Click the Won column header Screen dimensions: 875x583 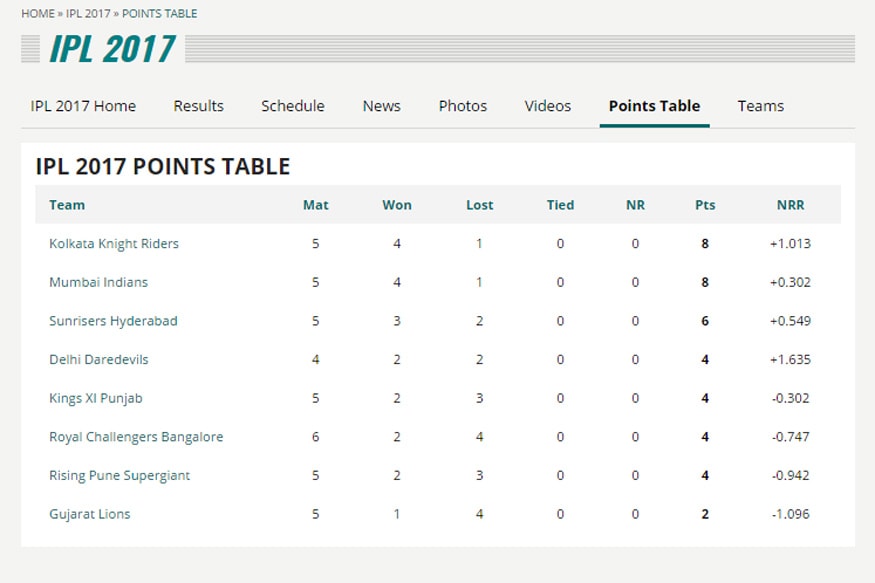point(397,205)
